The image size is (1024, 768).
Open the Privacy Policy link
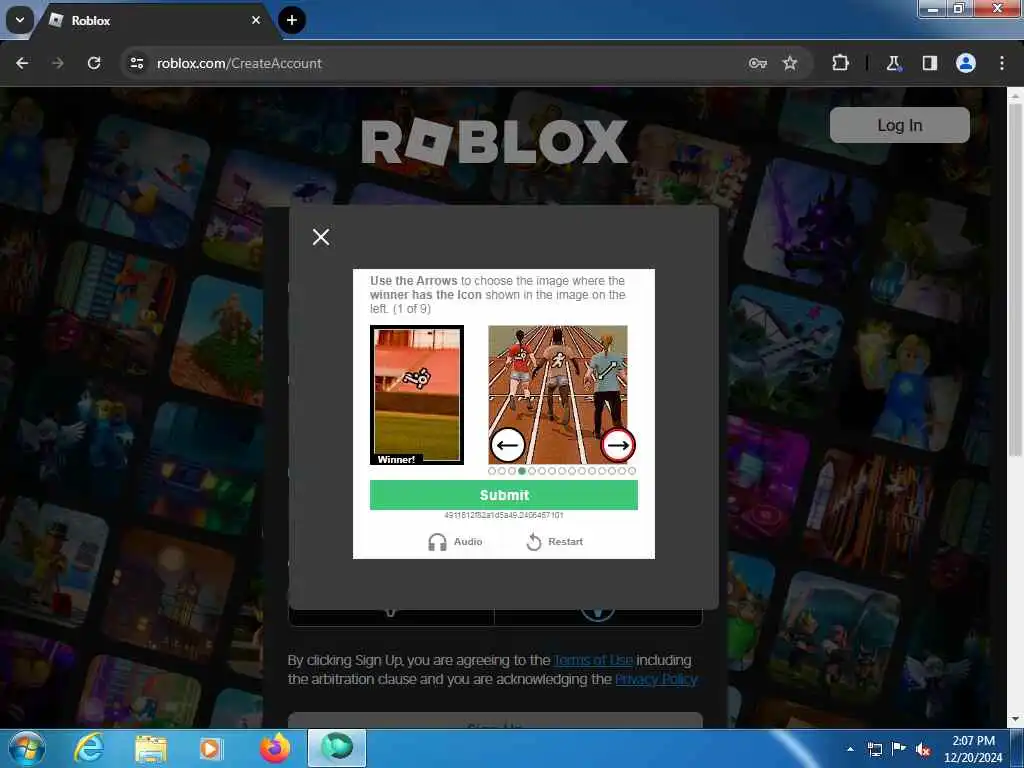click(656, 679)
